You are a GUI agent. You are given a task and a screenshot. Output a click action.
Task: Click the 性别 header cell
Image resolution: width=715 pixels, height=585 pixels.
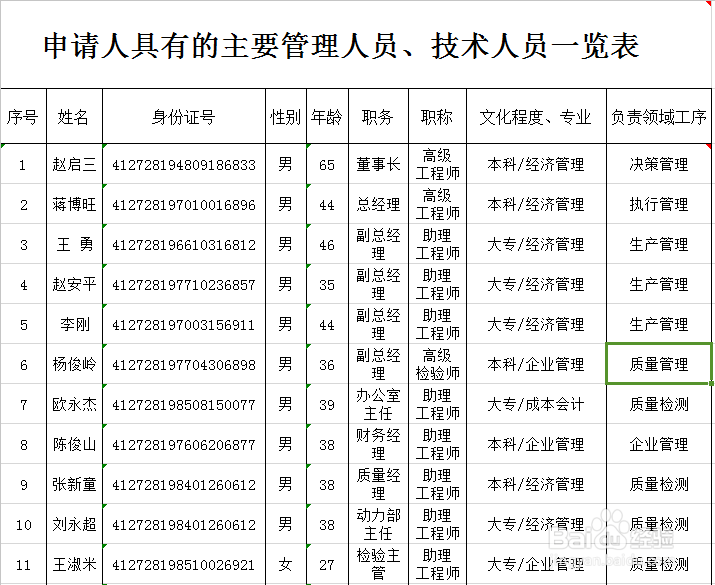click(x=286, y=116)
